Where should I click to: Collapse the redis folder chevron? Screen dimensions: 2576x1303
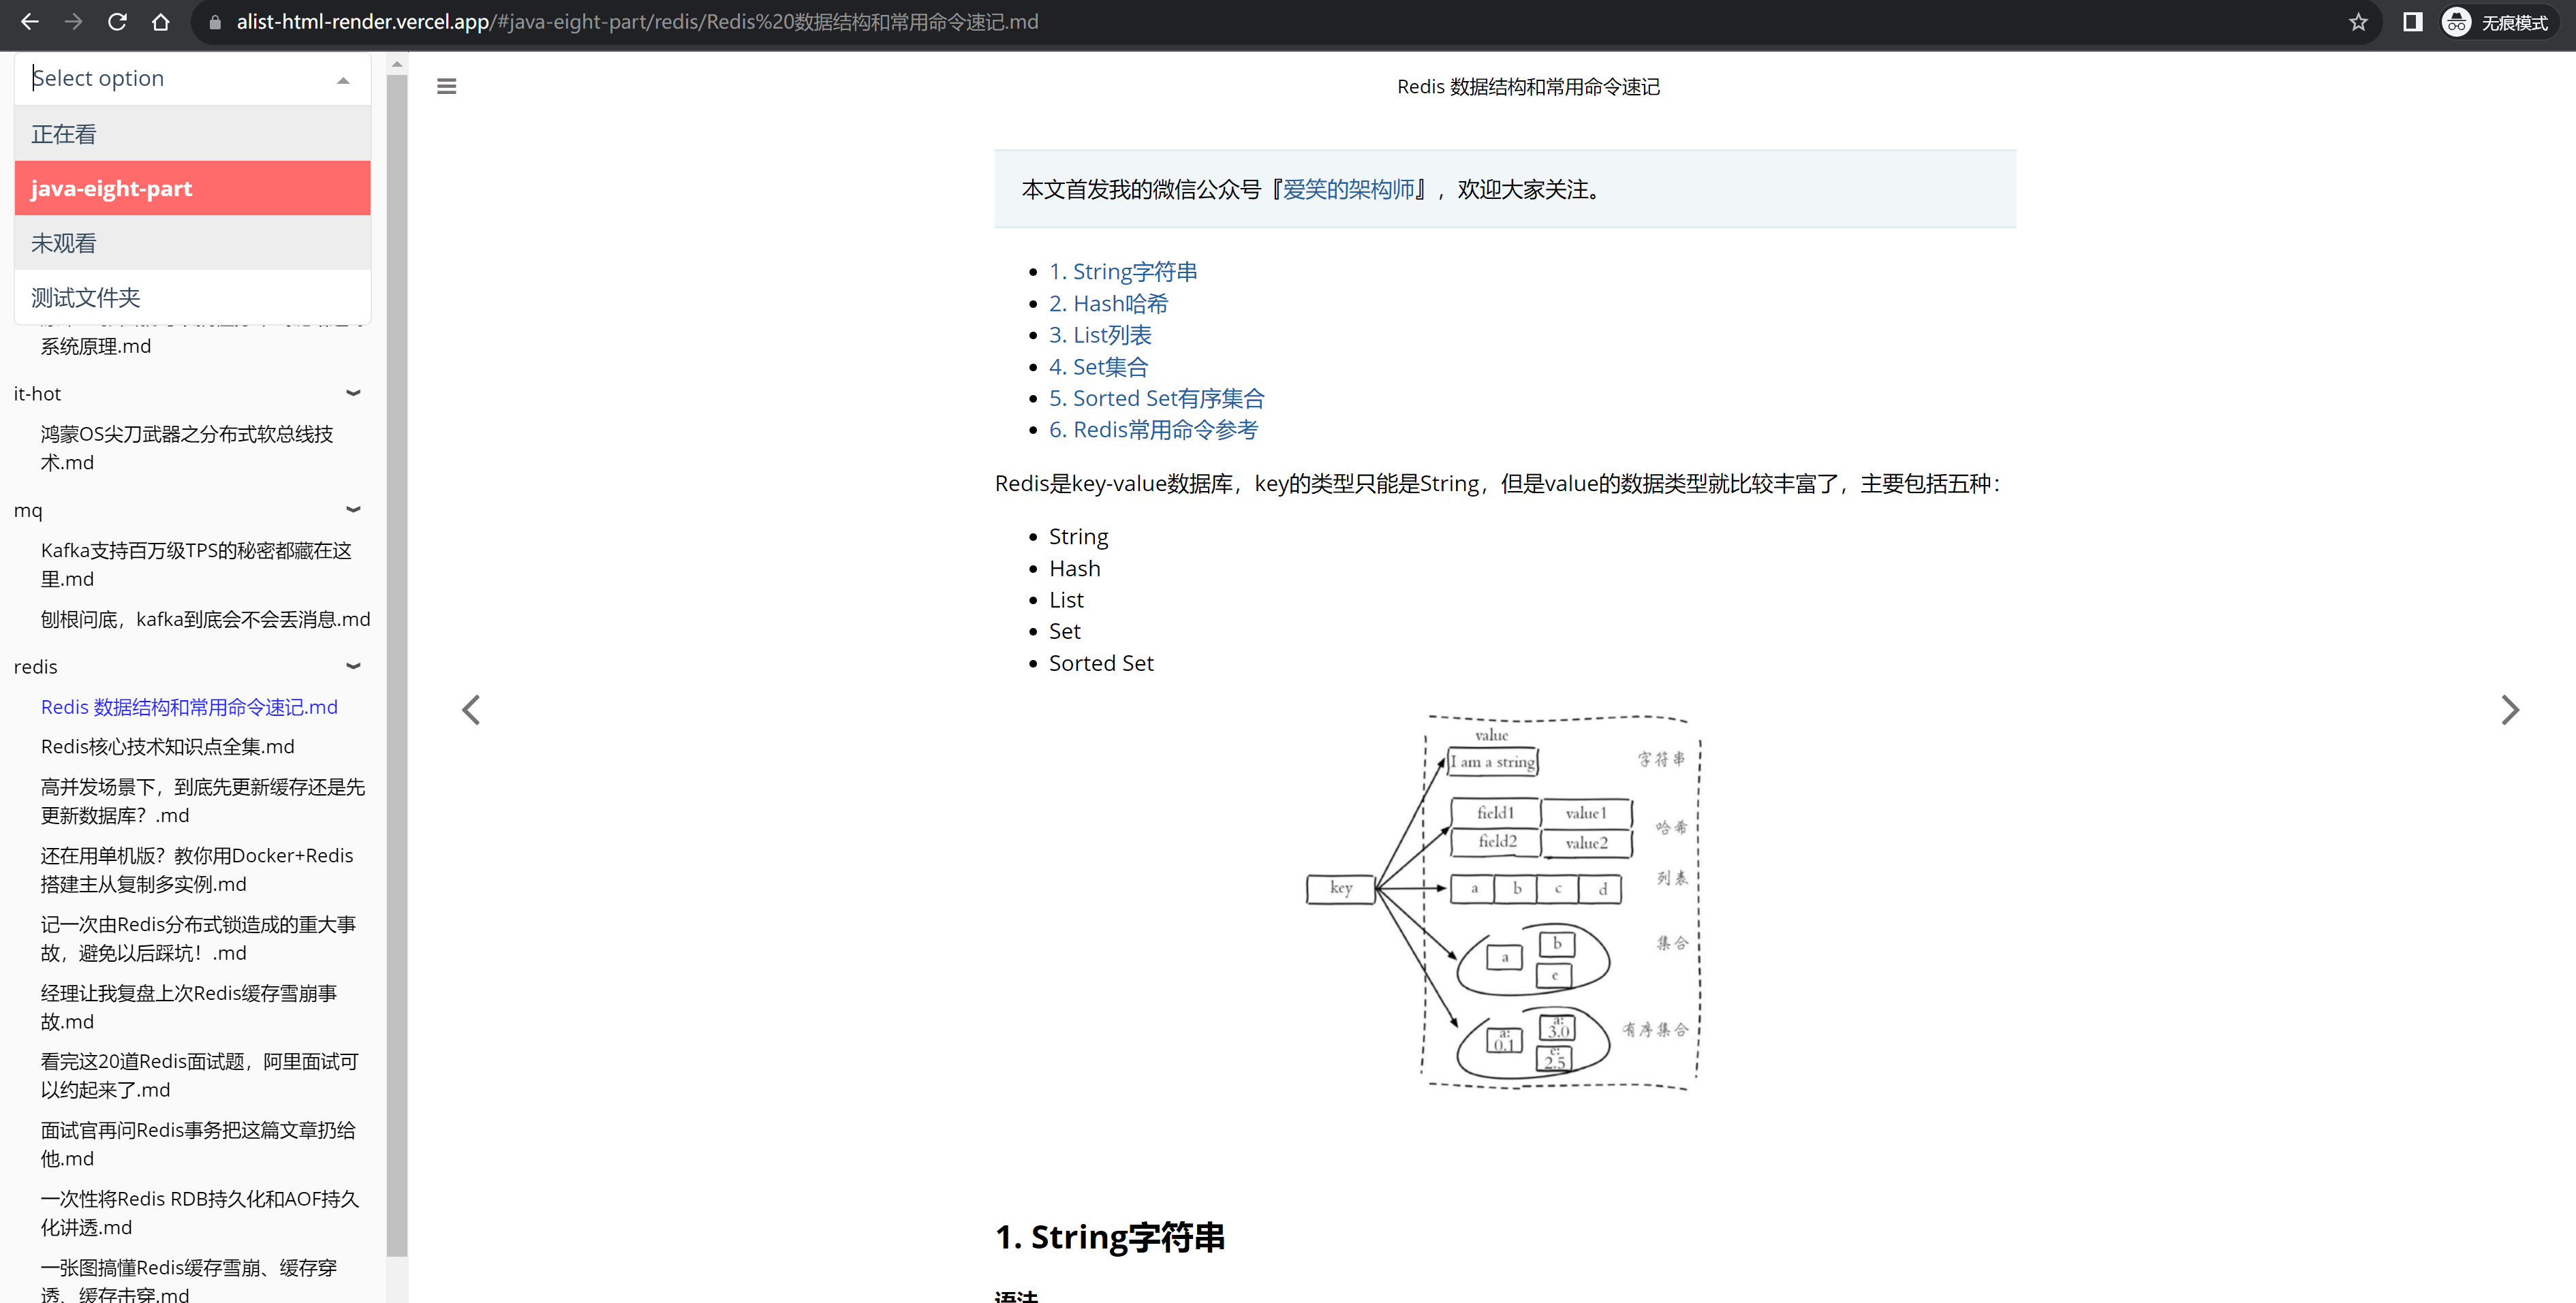[x=353, y=666]
